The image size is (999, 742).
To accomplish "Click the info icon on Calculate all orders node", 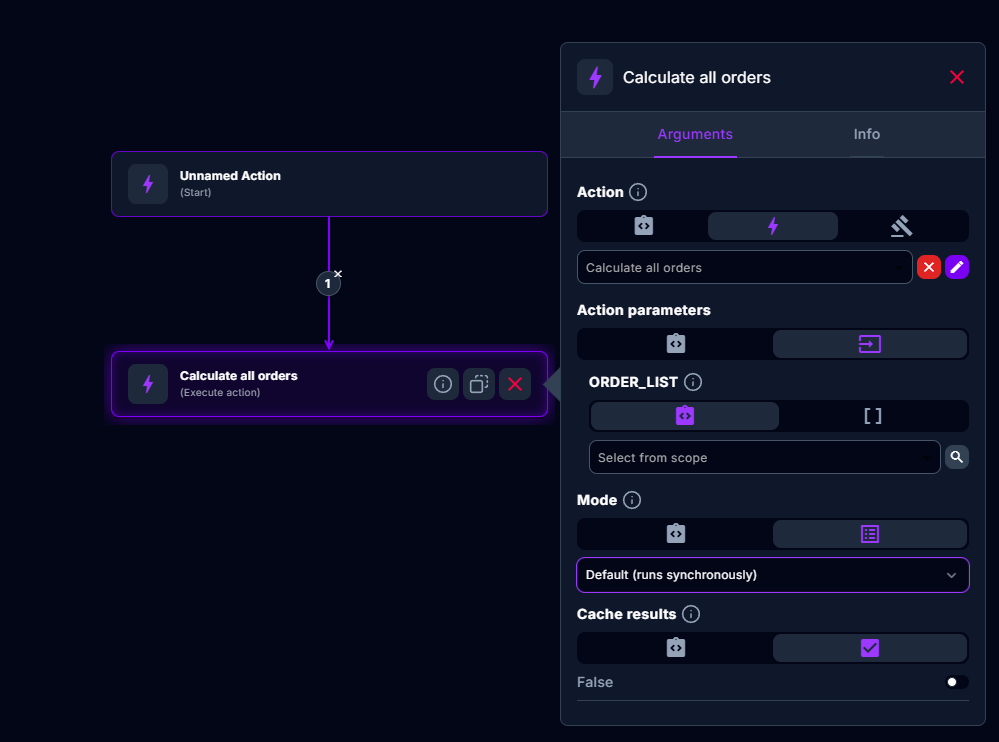I will tap(443, 384).
